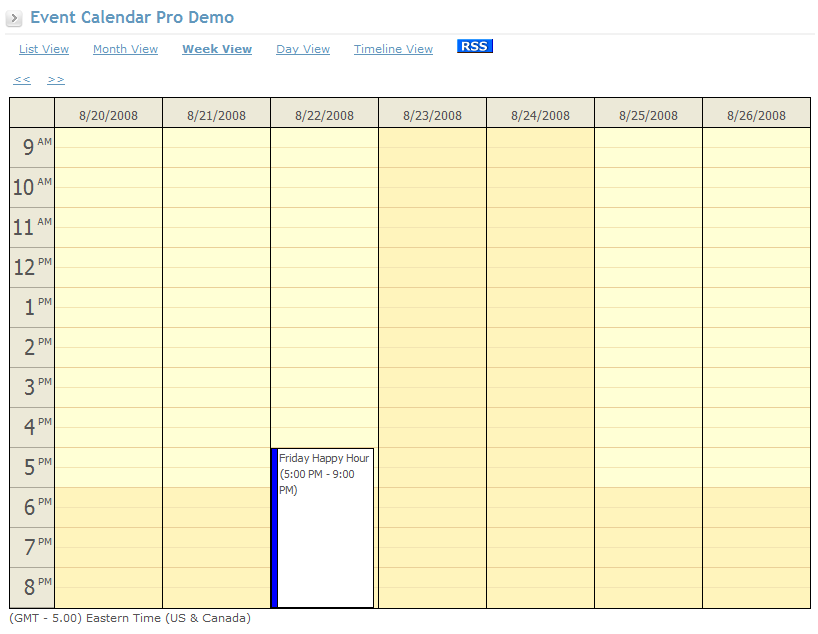Advance to next week with >> link
The width and height of the screenshot is (818, 634).
coord(56,80)
